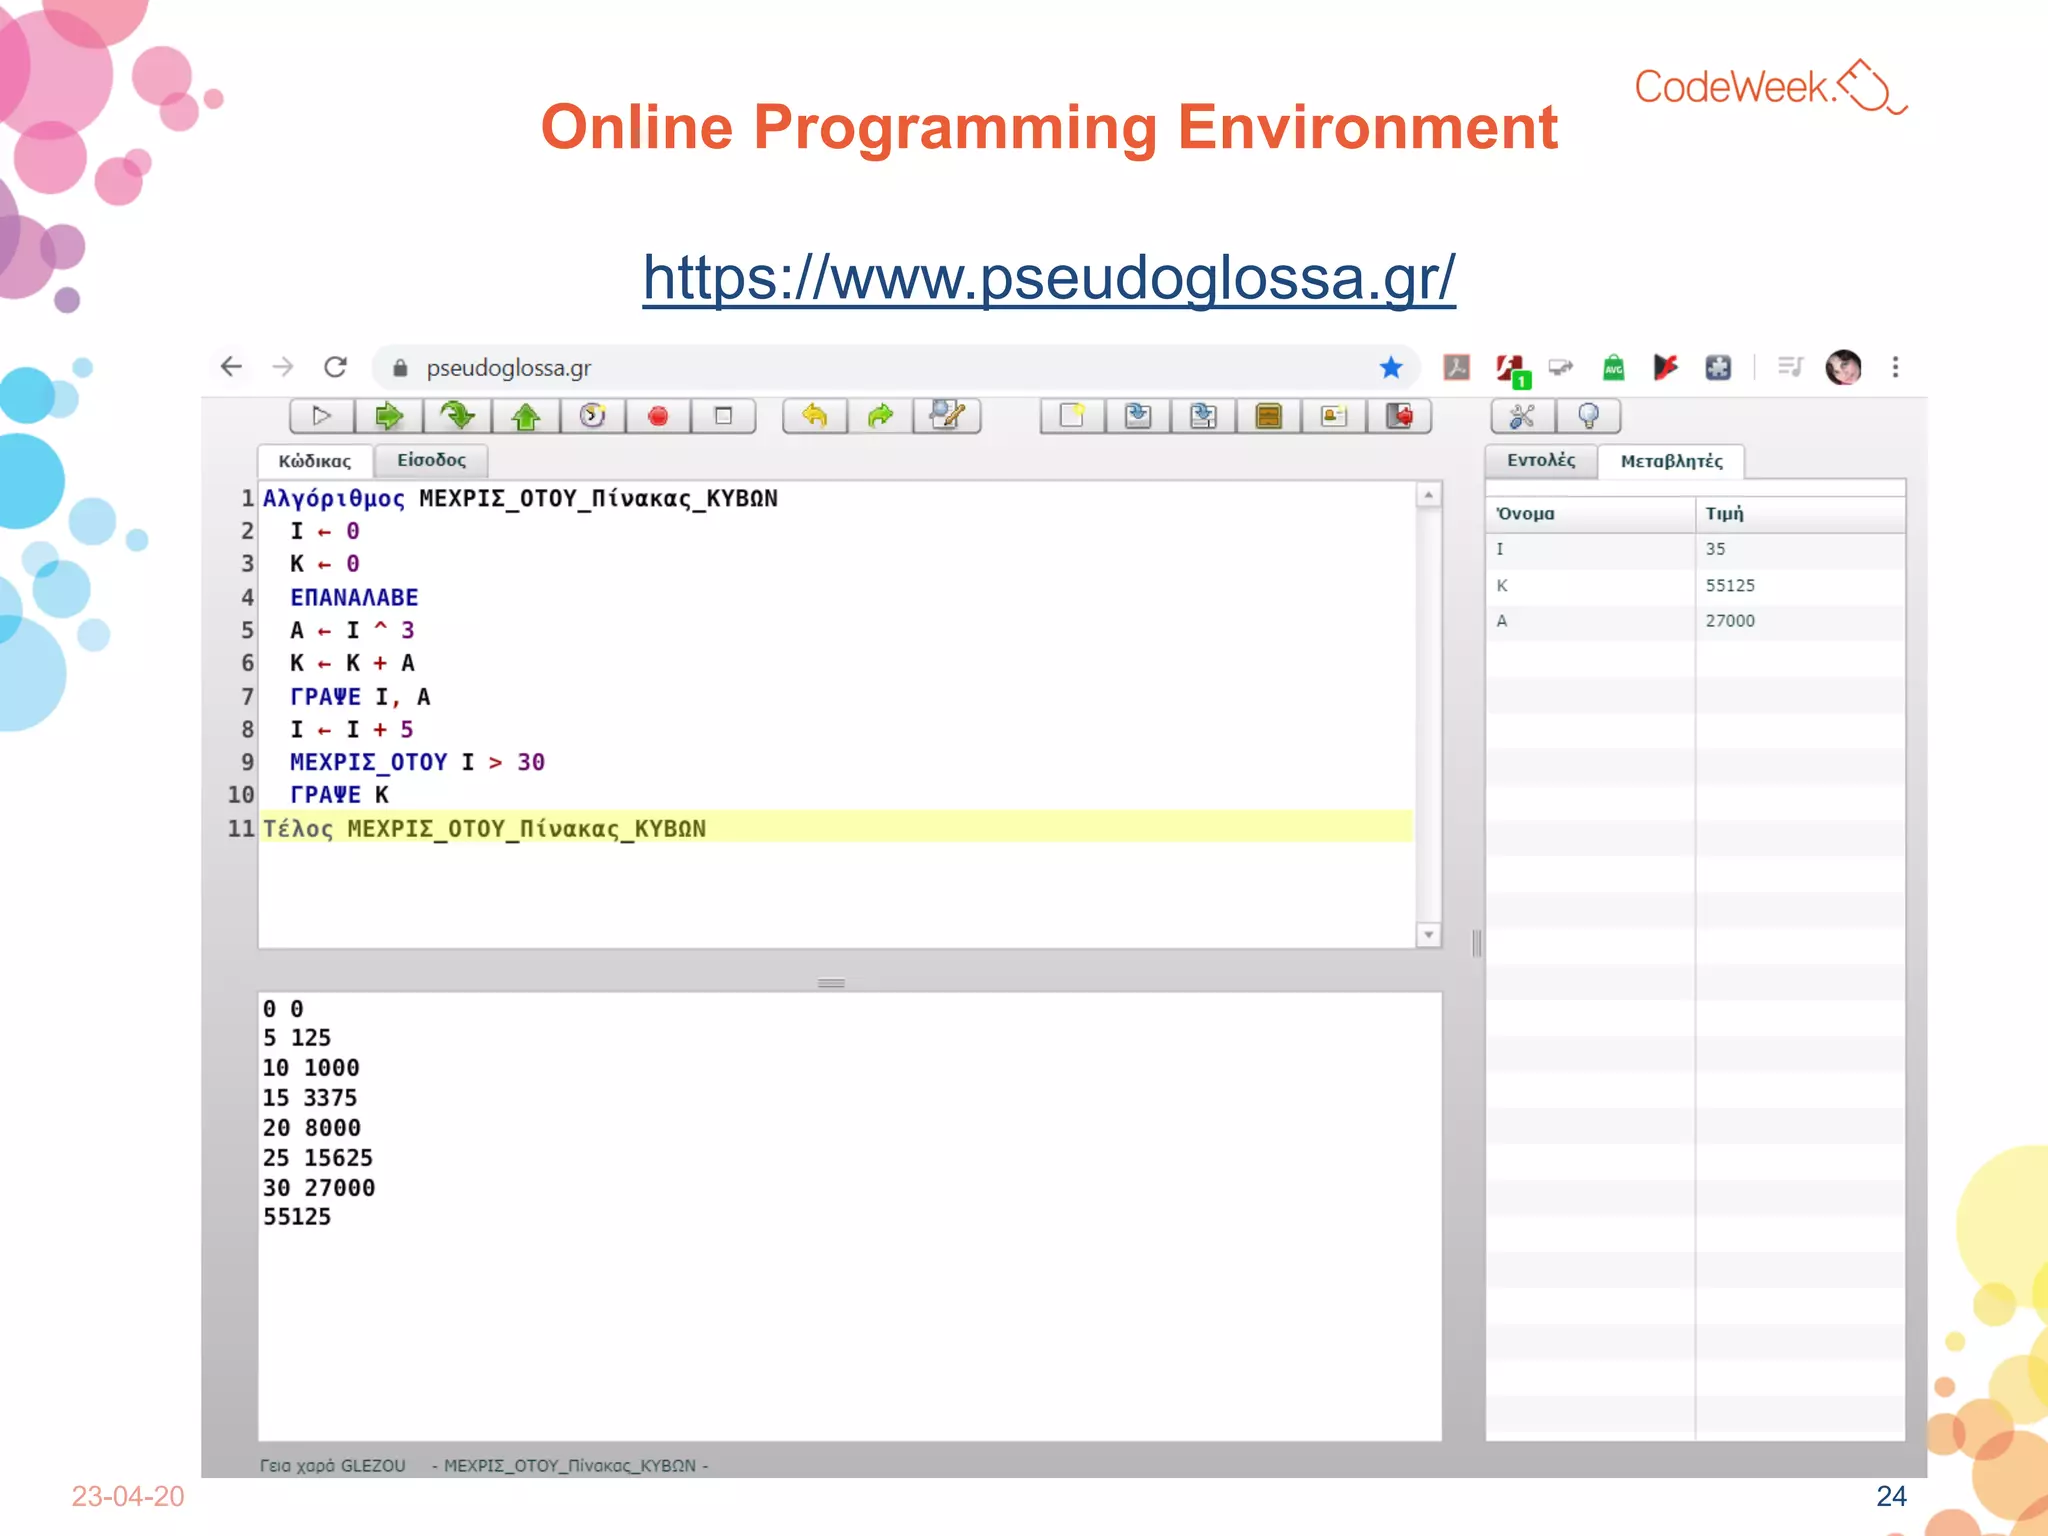This screenshot has width=2048, height=1536.
Task: Bookmark the page with blue star
Action: (x=1391, y=367)
